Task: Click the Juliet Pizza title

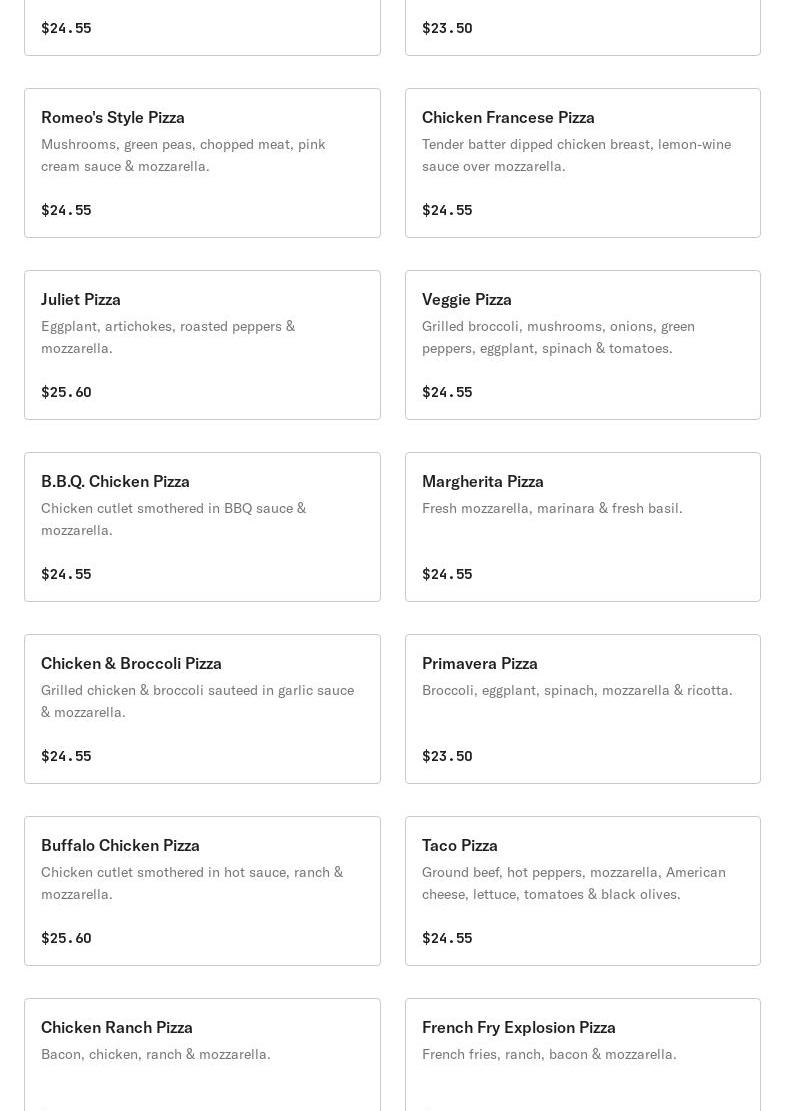Action: (81, 299)
